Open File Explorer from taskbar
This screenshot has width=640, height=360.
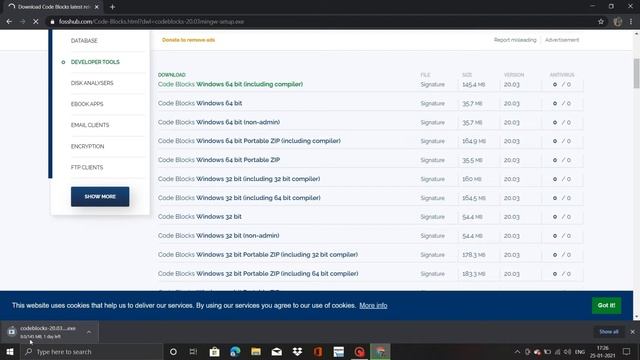256,352
